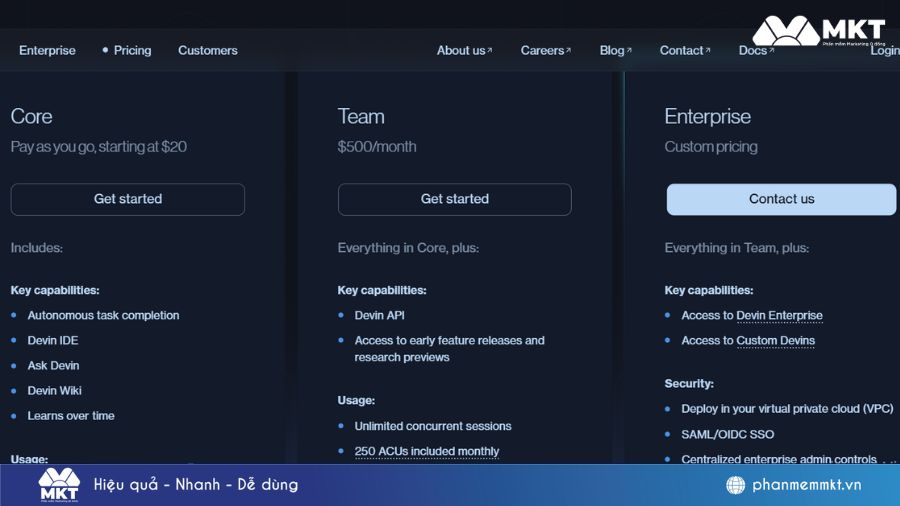Click Get started under Core plan
Viewport: 900px width, 506px height.
pos(127,199)
